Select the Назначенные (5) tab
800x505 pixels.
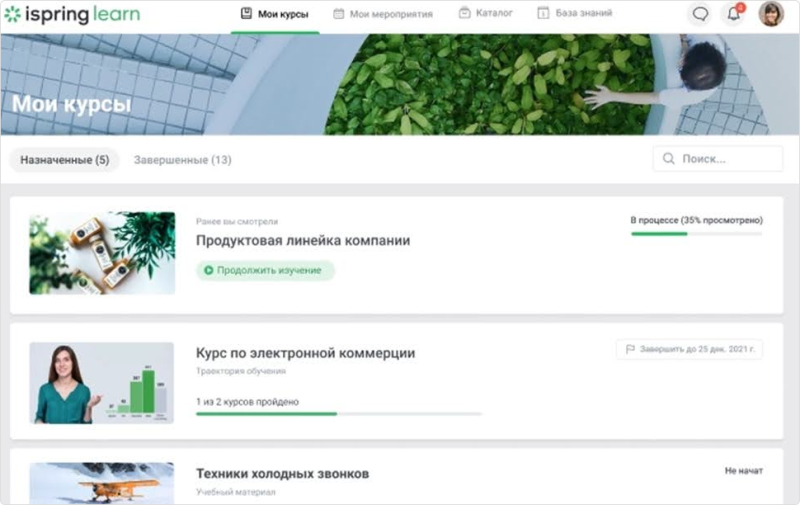pyautogui.click(x=64, y=160)
